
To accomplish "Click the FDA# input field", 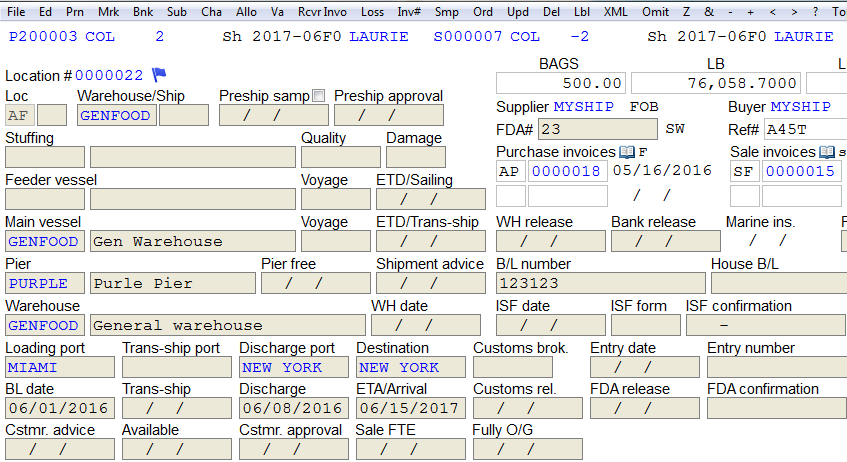I will point(597,129).
